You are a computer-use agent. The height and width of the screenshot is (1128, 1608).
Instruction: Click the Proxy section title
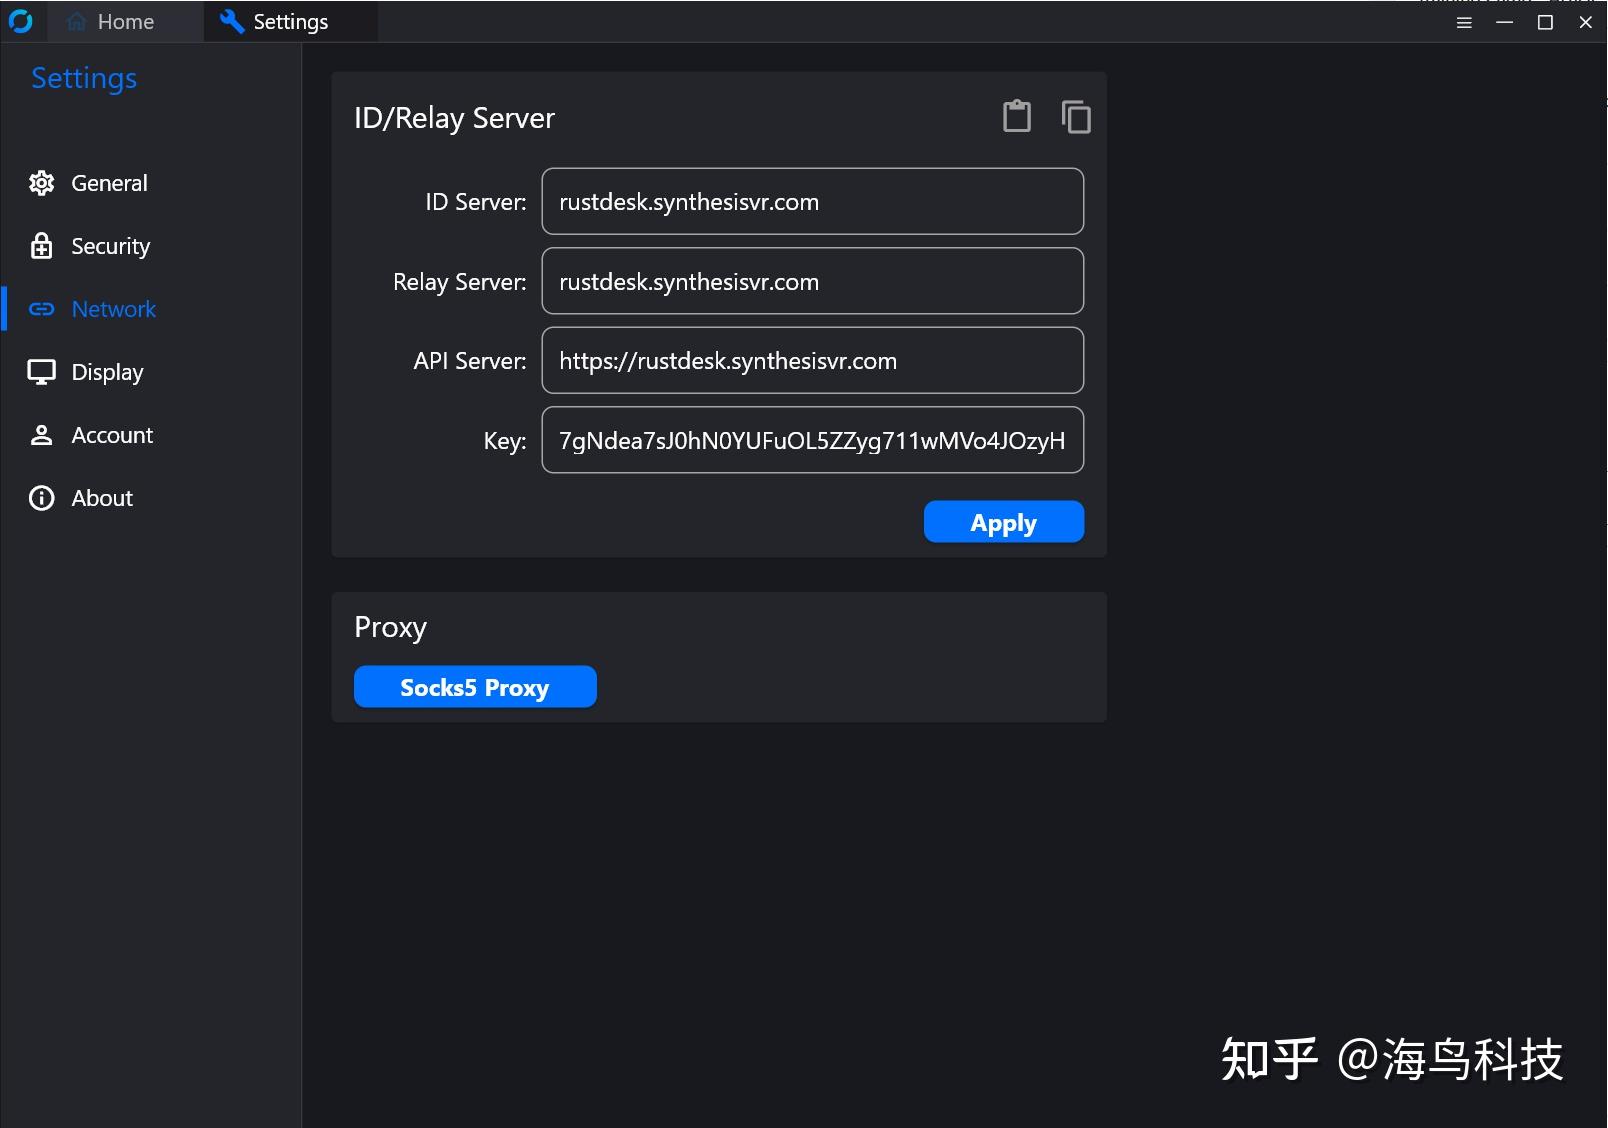click(390, 628)
